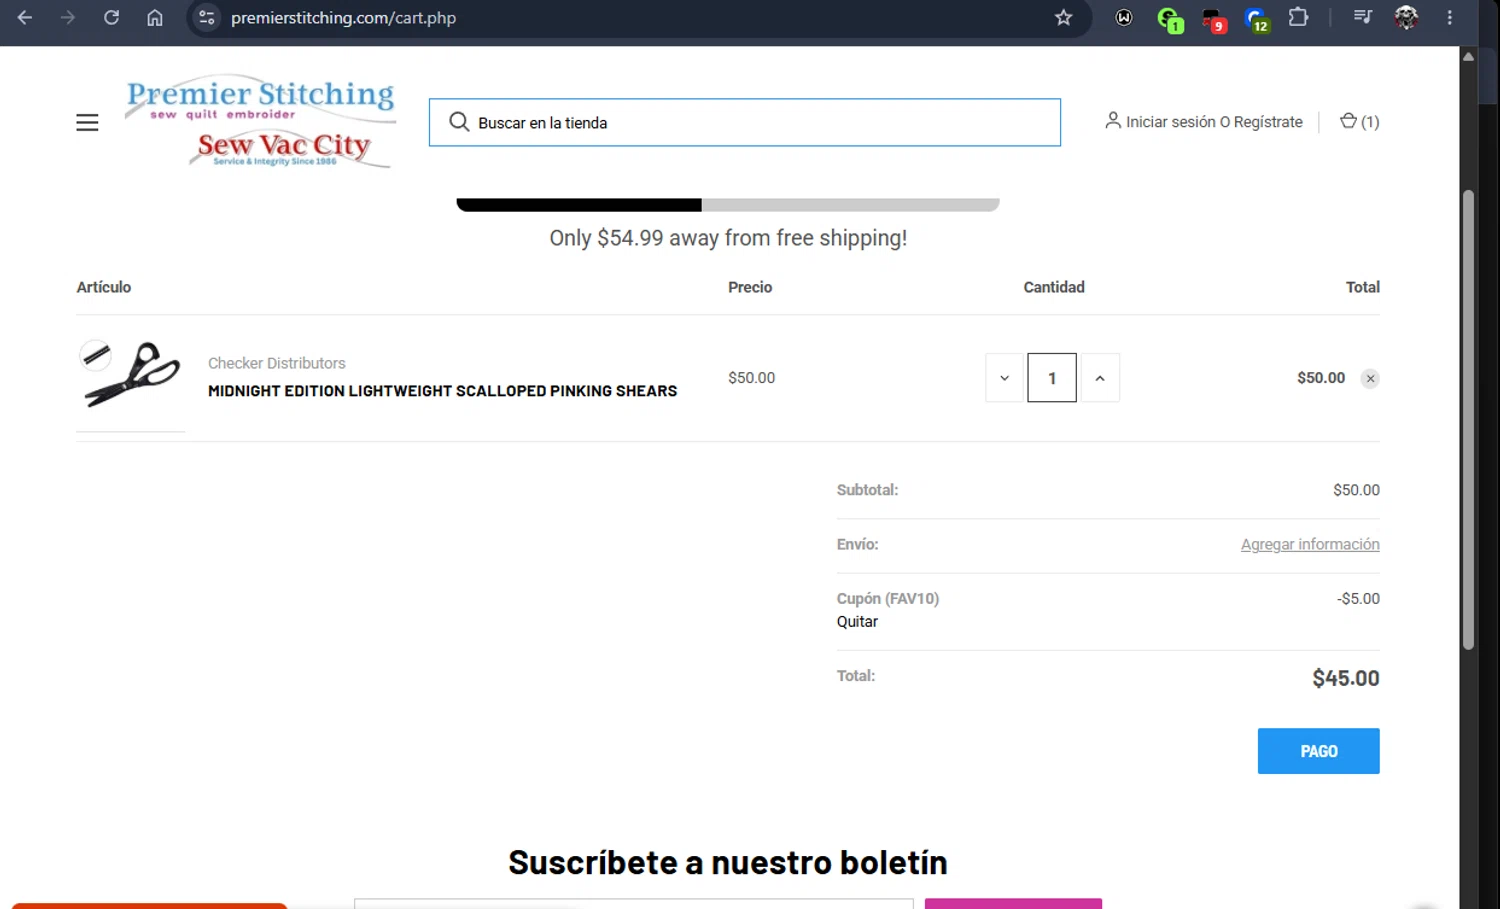Click 'Iniciar sesión' link
Image resolution: width=1500 pixels, height=909 pixels.
(1170, 122)
